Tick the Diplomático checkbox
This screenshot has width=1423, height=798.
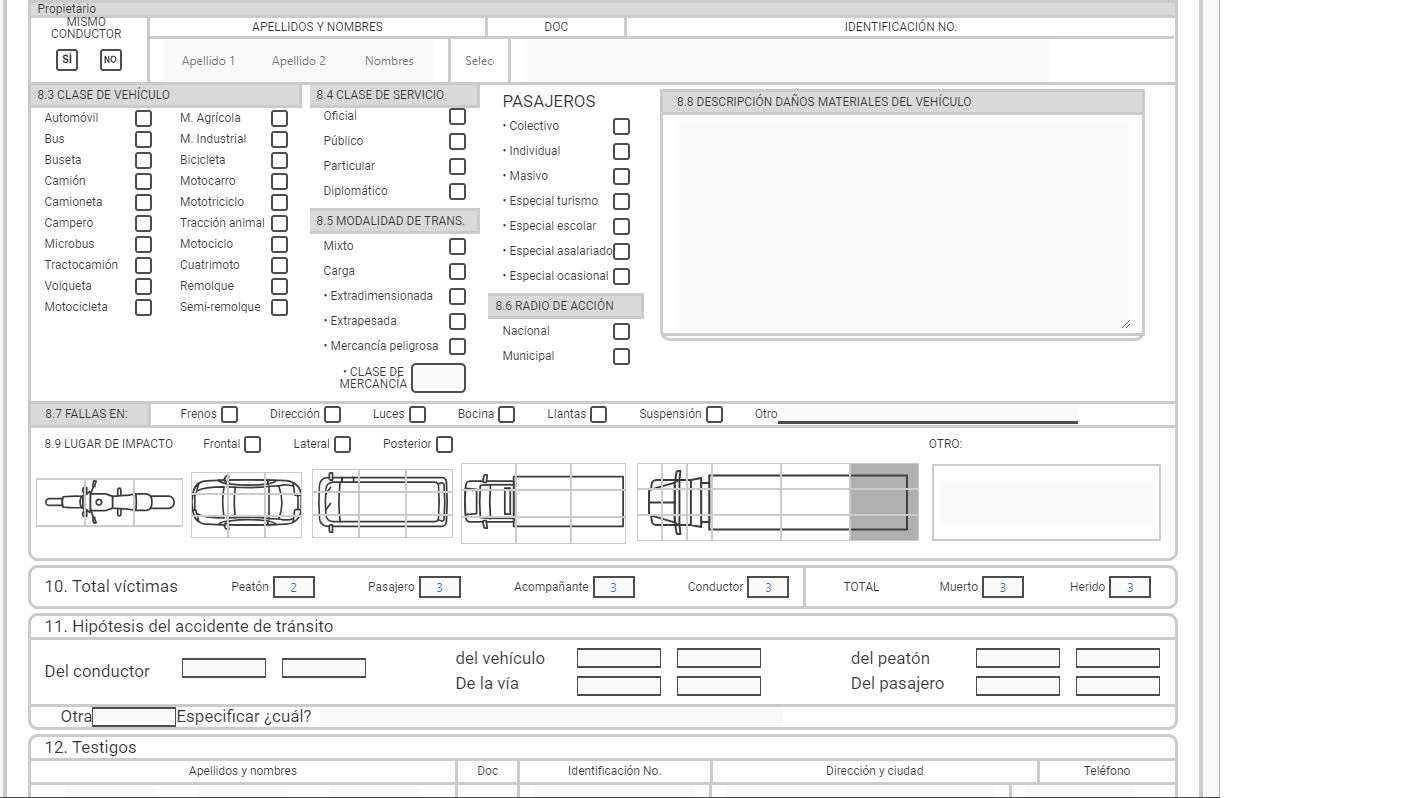coord(457,191)
